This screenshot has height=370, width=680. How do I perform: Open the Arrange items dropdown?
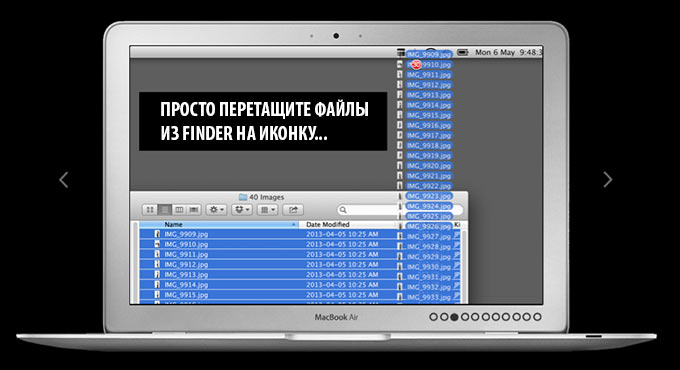[x=268, y=210]
